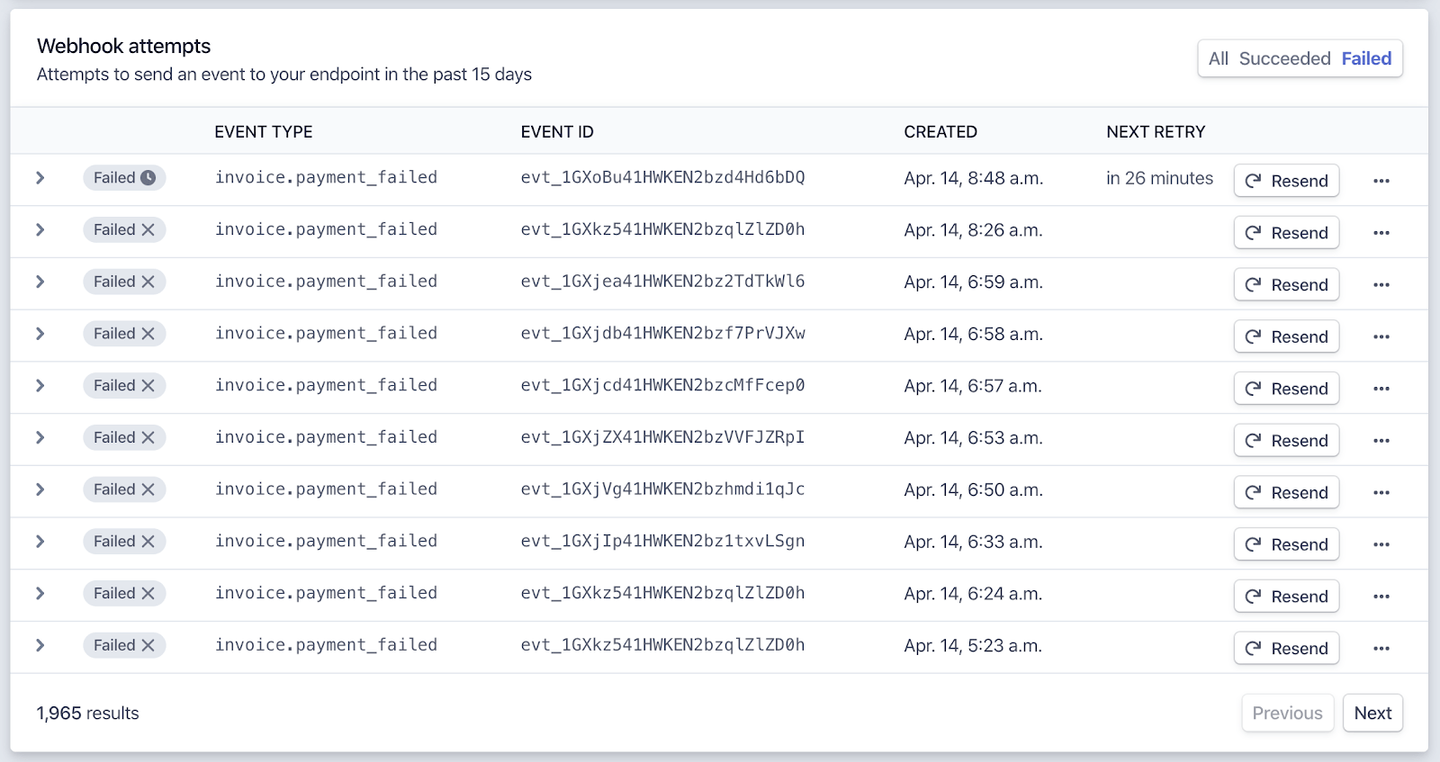Open overflow menu for the 6:50 a.m. attempt
1440x762 pixels.
(1382, 492)
